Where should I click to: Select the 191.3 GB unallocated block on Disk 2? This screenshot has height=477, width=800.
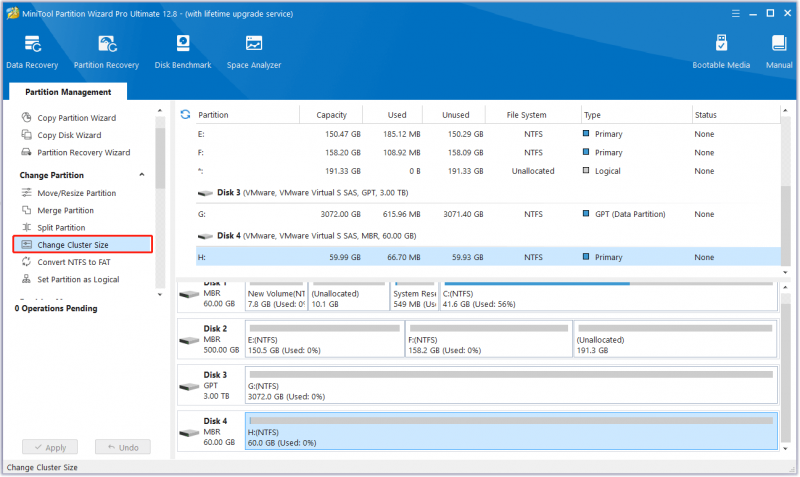coord(676,339)
